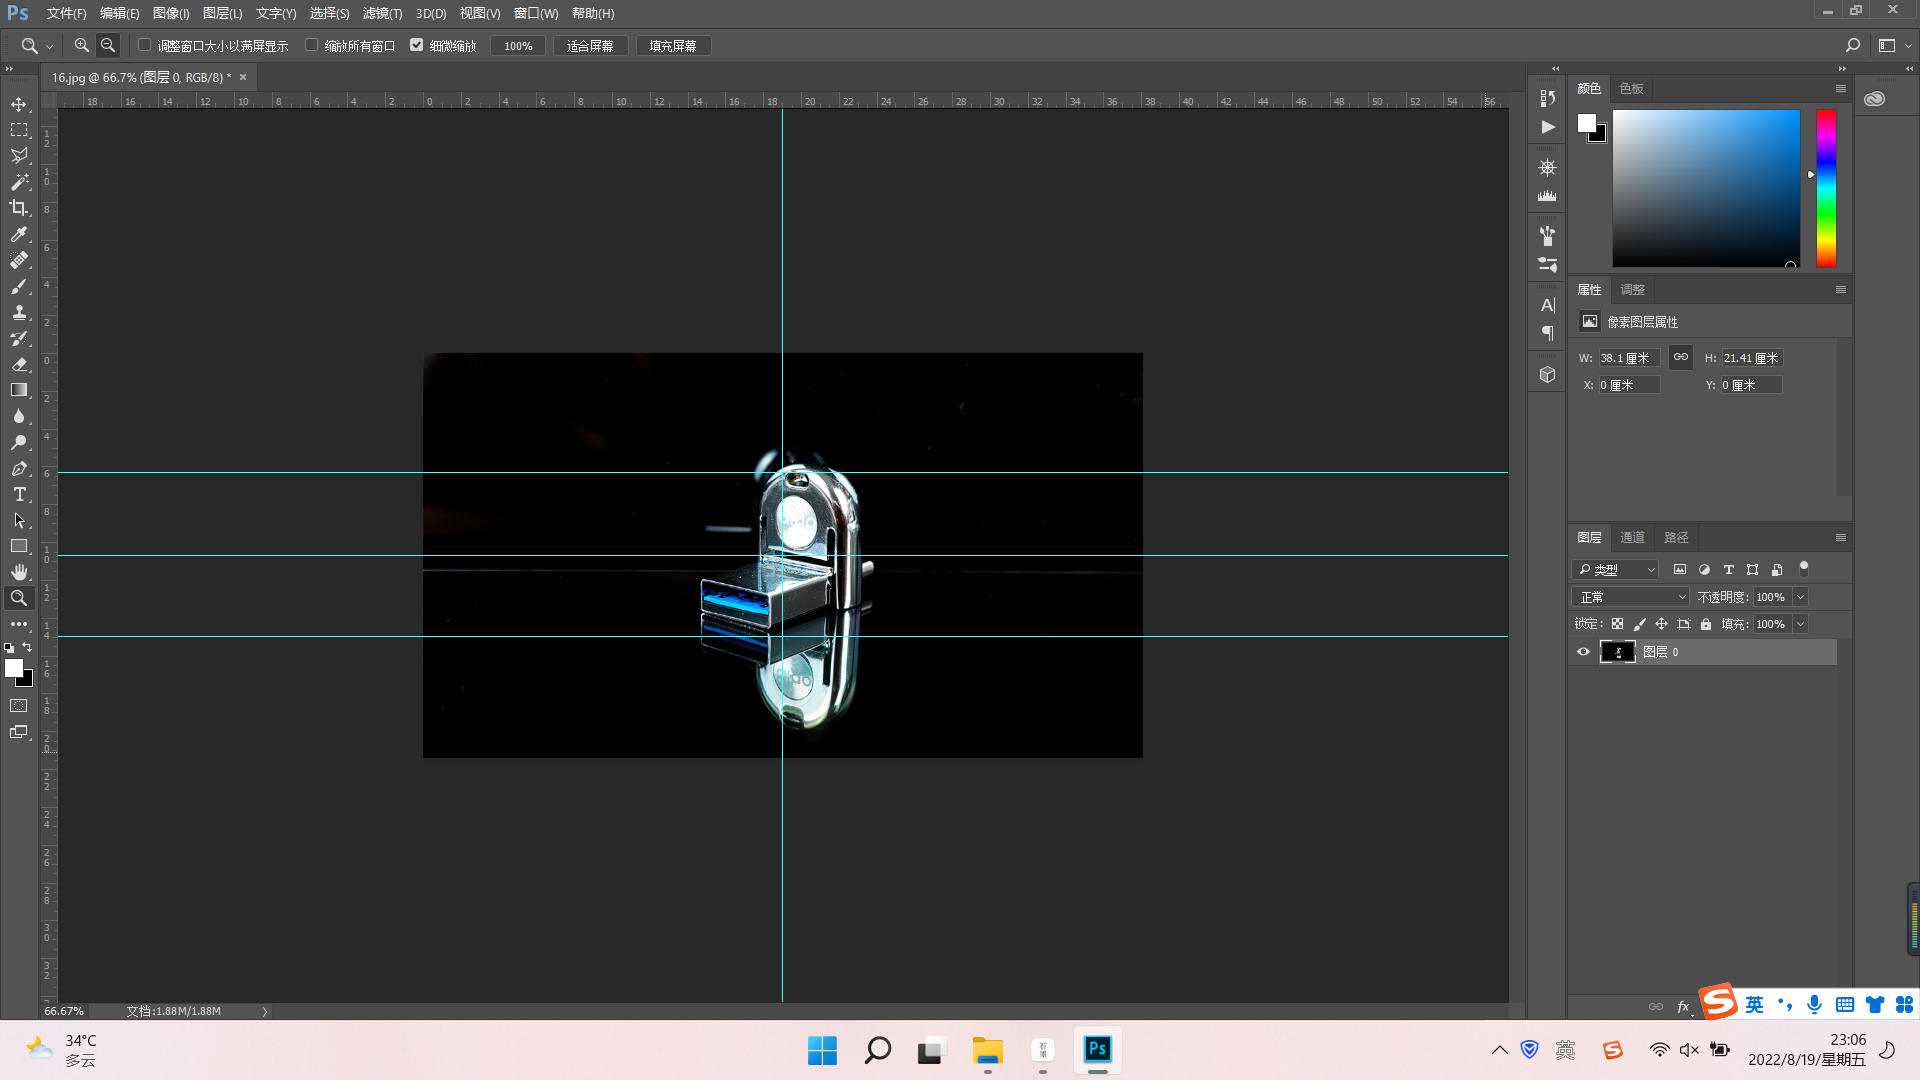This screenshot has width=1920, height=1080.
Task: Open the 正常 blend mode dropdown
Action: (1631, 597)
